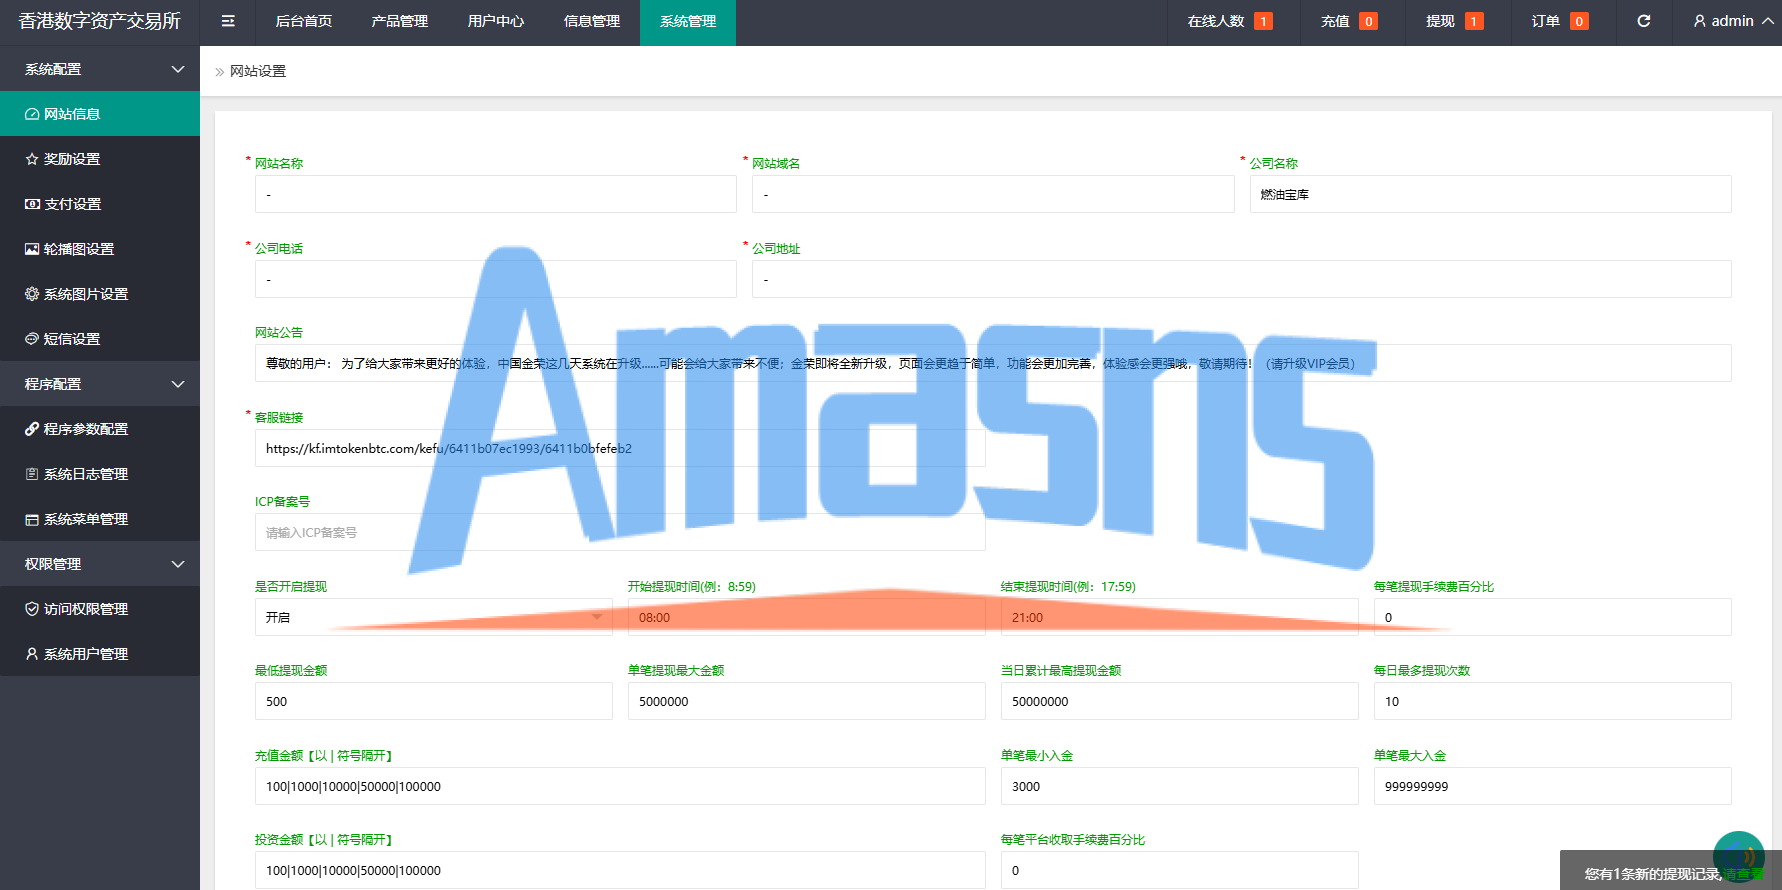The width and height of the screenshot is (1782, 890).
Task: Click 最低提现金额 field showing 500
Action: point(434,701)
